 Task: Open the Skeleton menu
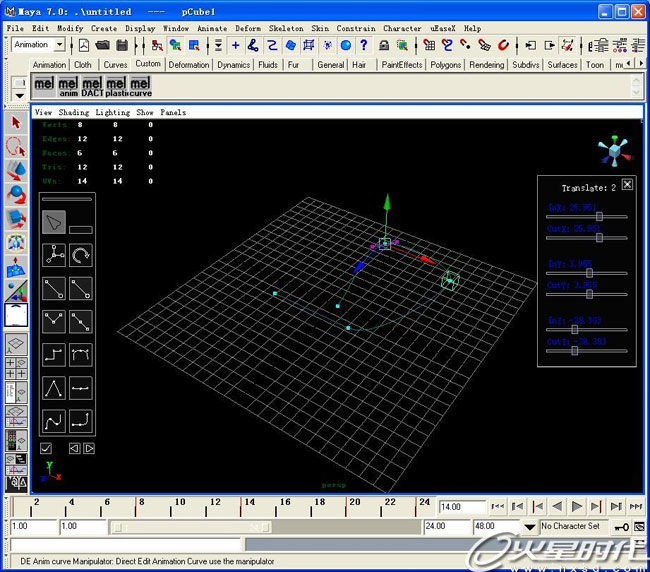point(286,28)
